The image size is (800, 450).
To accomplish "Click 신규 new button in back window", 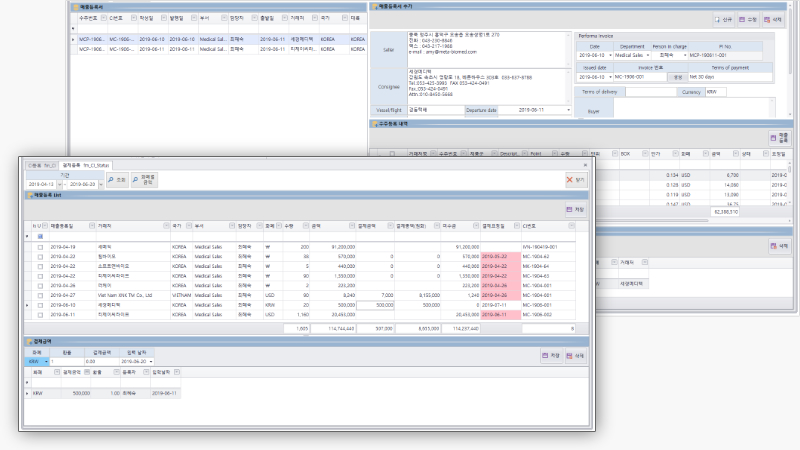I will pyautogui.click(x=723, y=19).
